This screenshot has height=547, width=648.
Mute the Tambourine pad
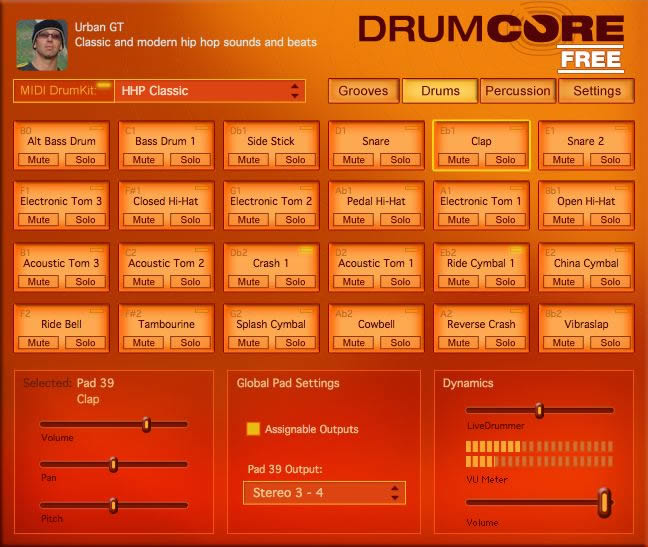143,342
